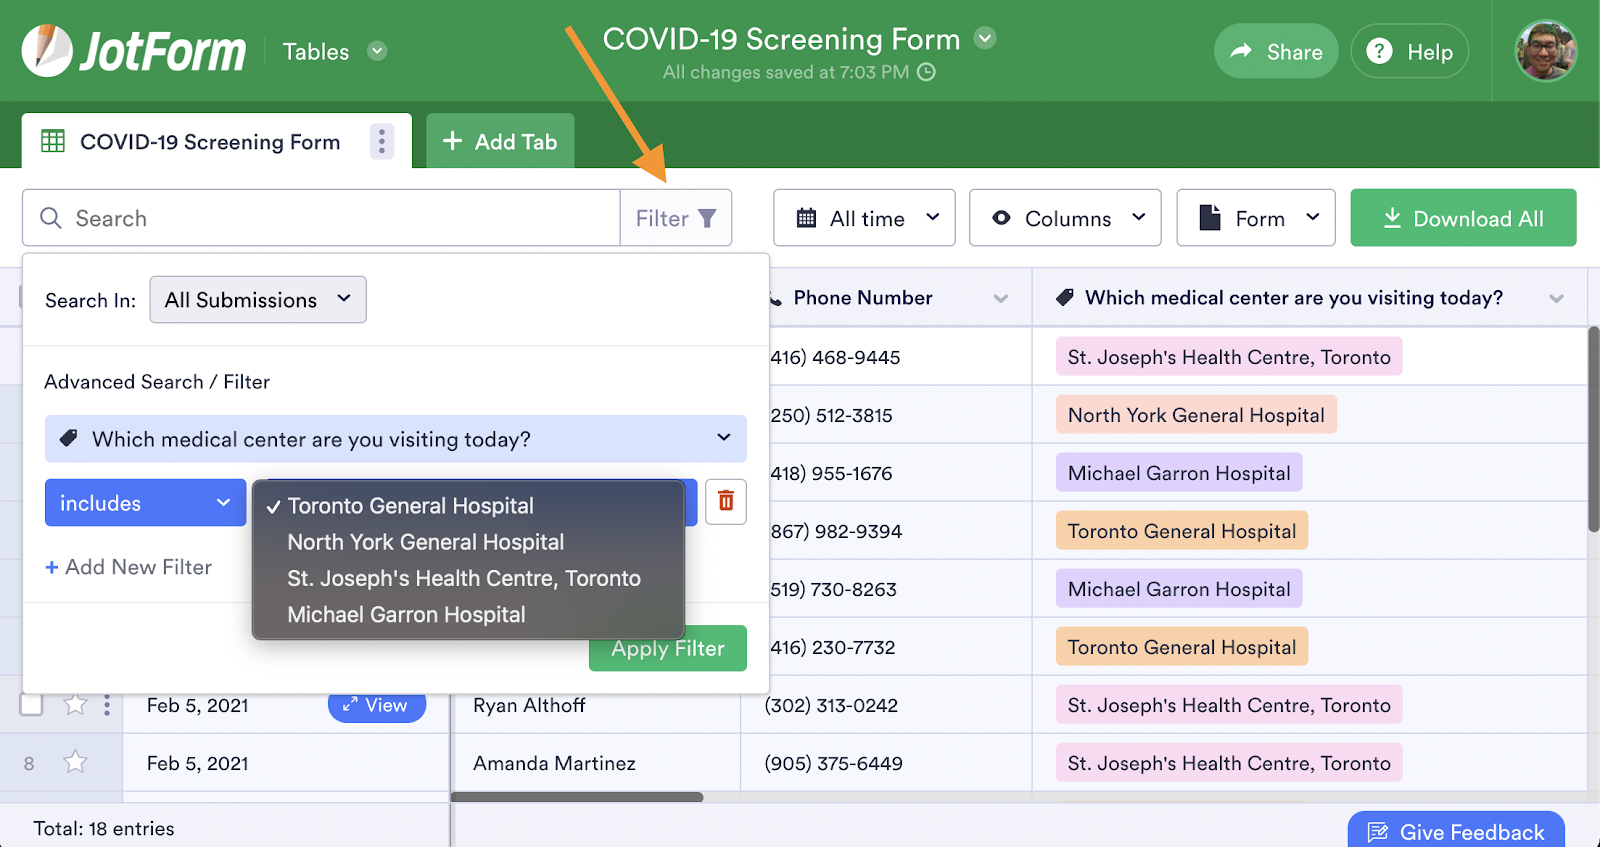
Task: Click the Total: 18 entries label
Action: (104, 828)
